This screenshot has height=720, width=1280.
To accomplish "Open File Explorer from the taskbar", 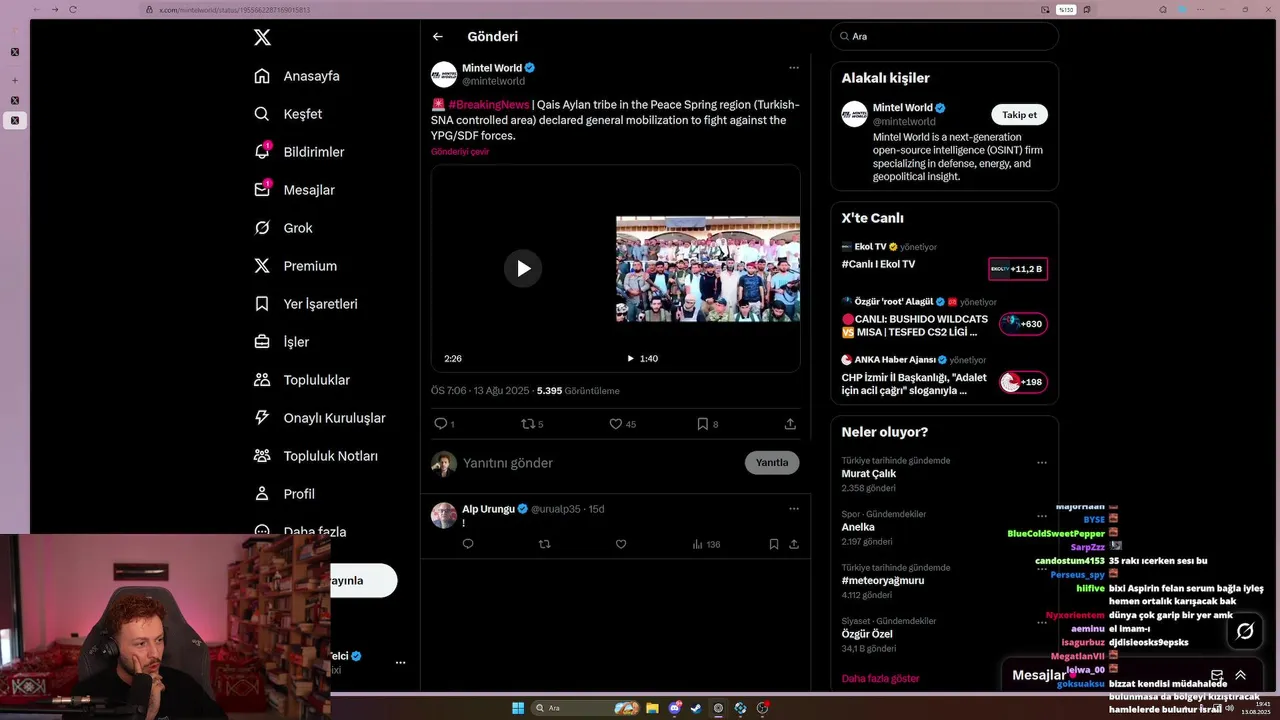I will click(x=652, y=708).
